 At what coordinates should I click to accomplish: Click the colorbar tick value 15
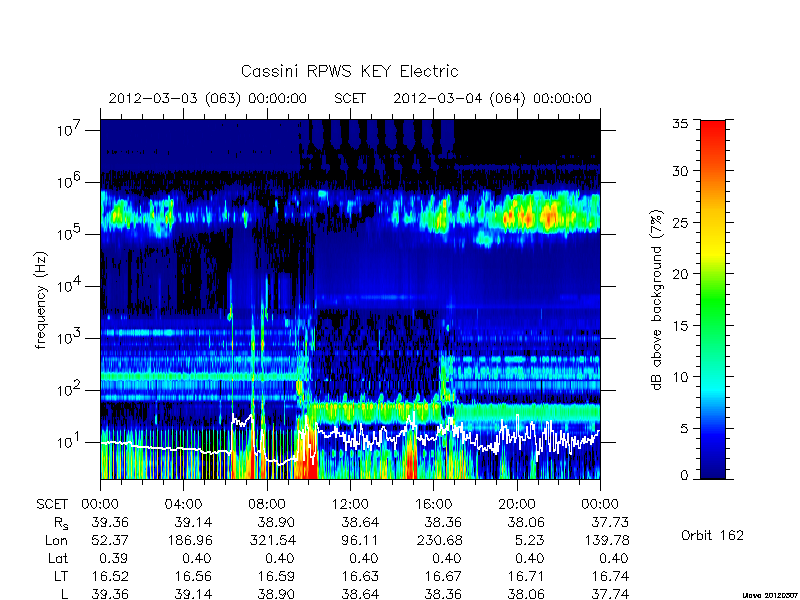[x=681, y=326]
